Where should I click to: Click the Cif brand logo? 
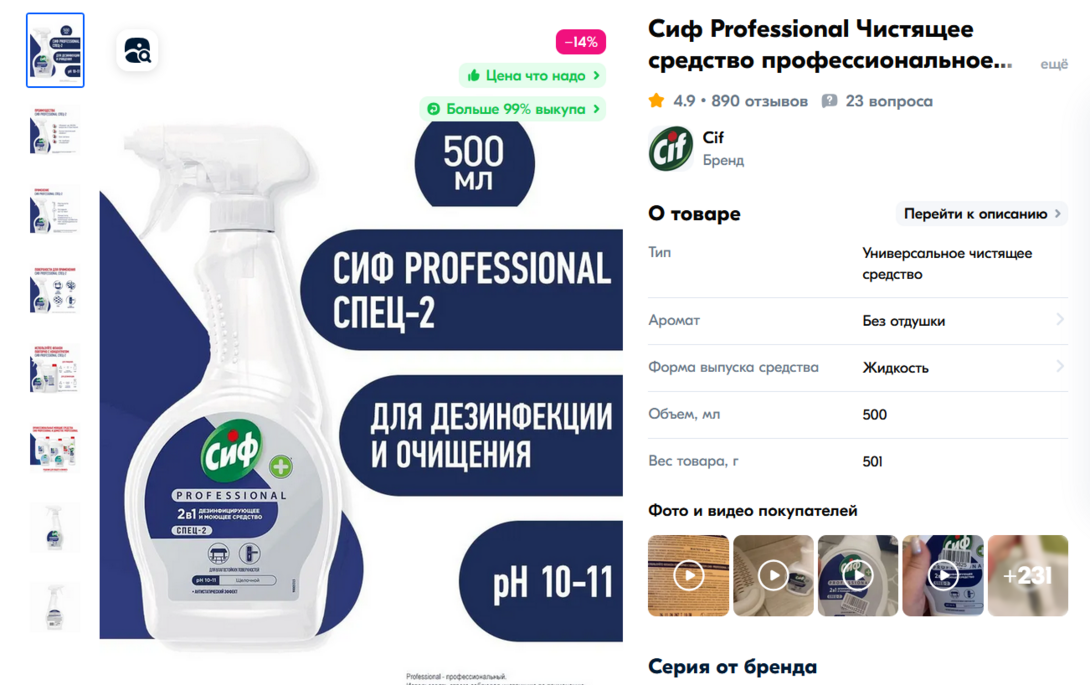(671, 148)
